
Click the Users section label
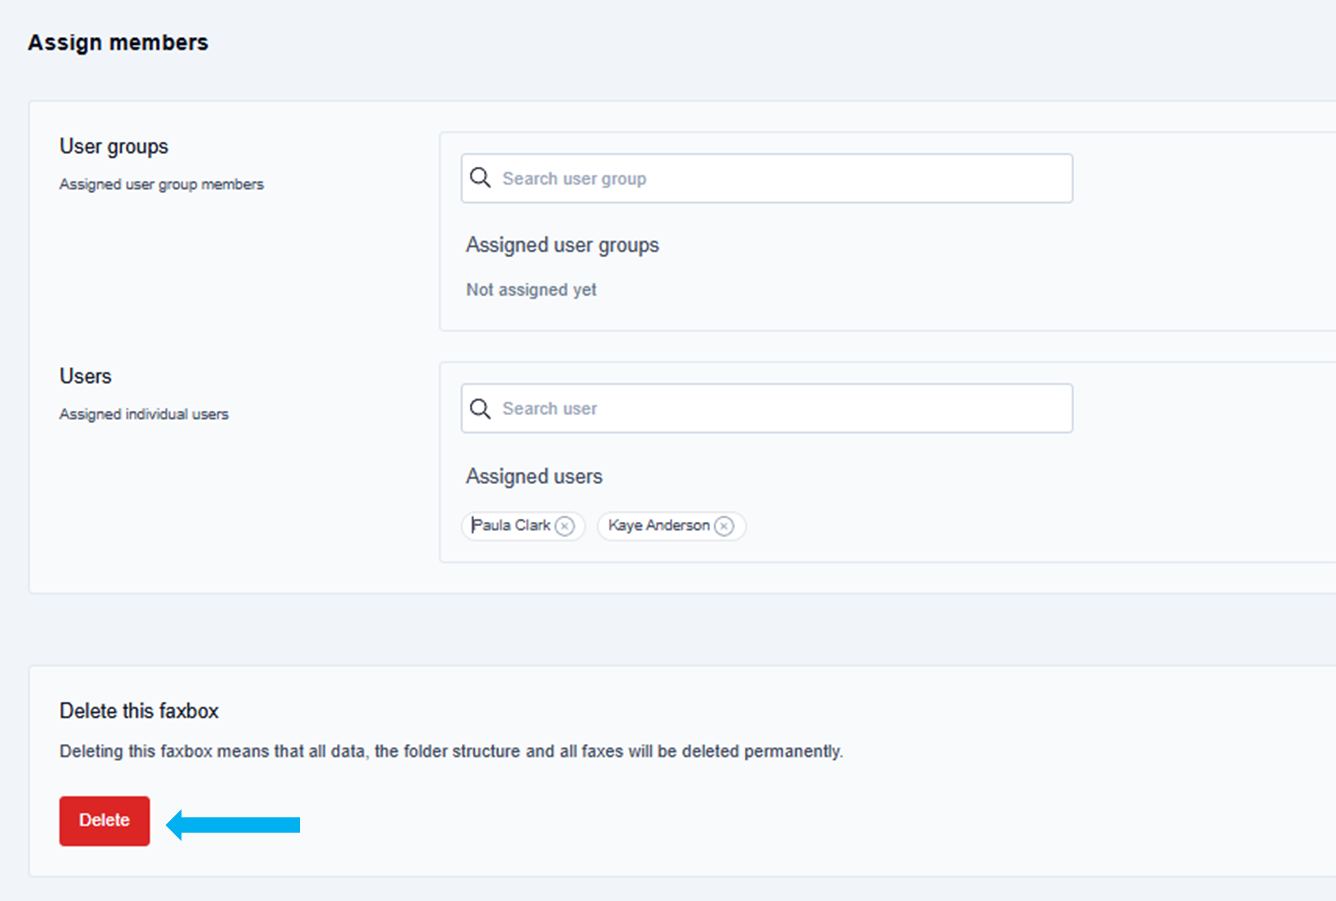pyautogui.click(x=85, y=377)
